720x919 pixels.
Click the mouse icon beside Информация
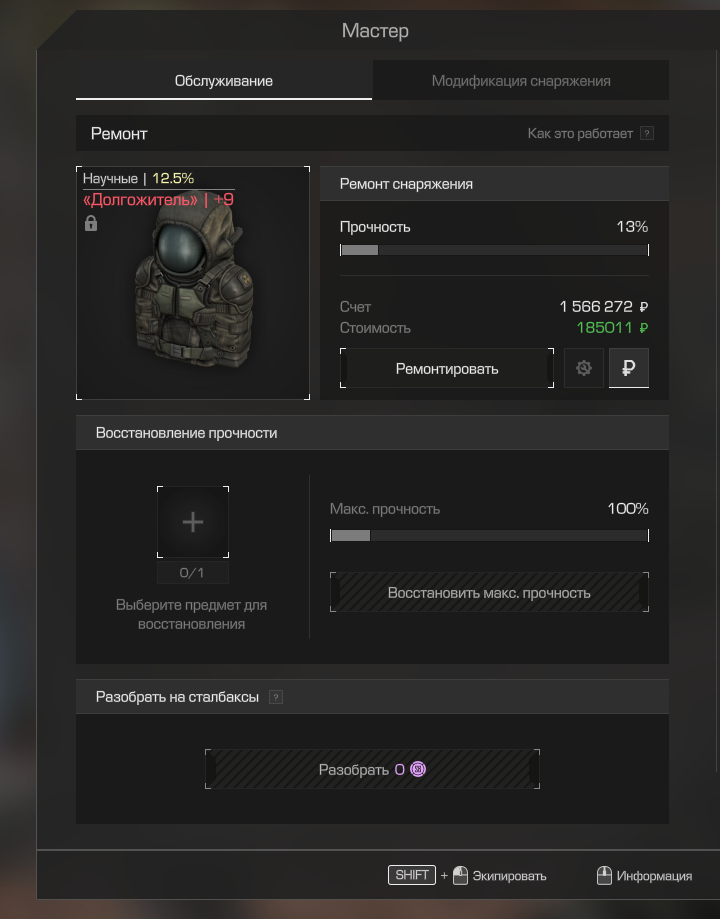pyautogui.click(x=604, y=876)
